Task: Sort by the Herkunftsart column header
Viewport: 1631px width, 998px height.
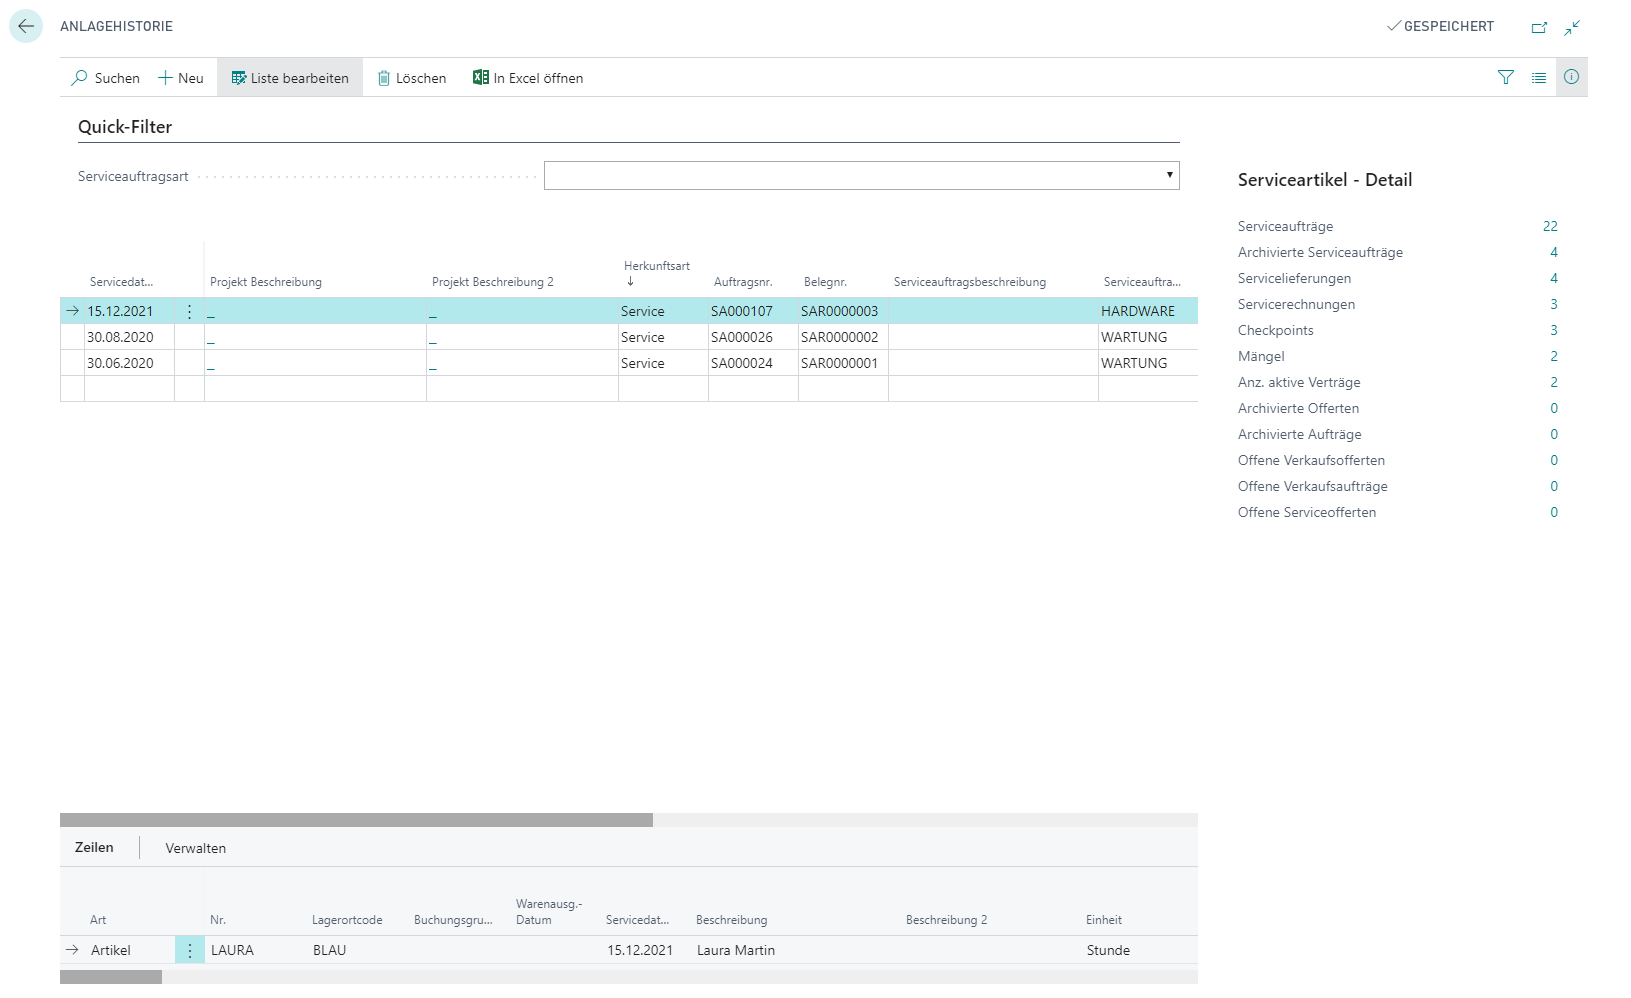Action: tap(657, 266)
